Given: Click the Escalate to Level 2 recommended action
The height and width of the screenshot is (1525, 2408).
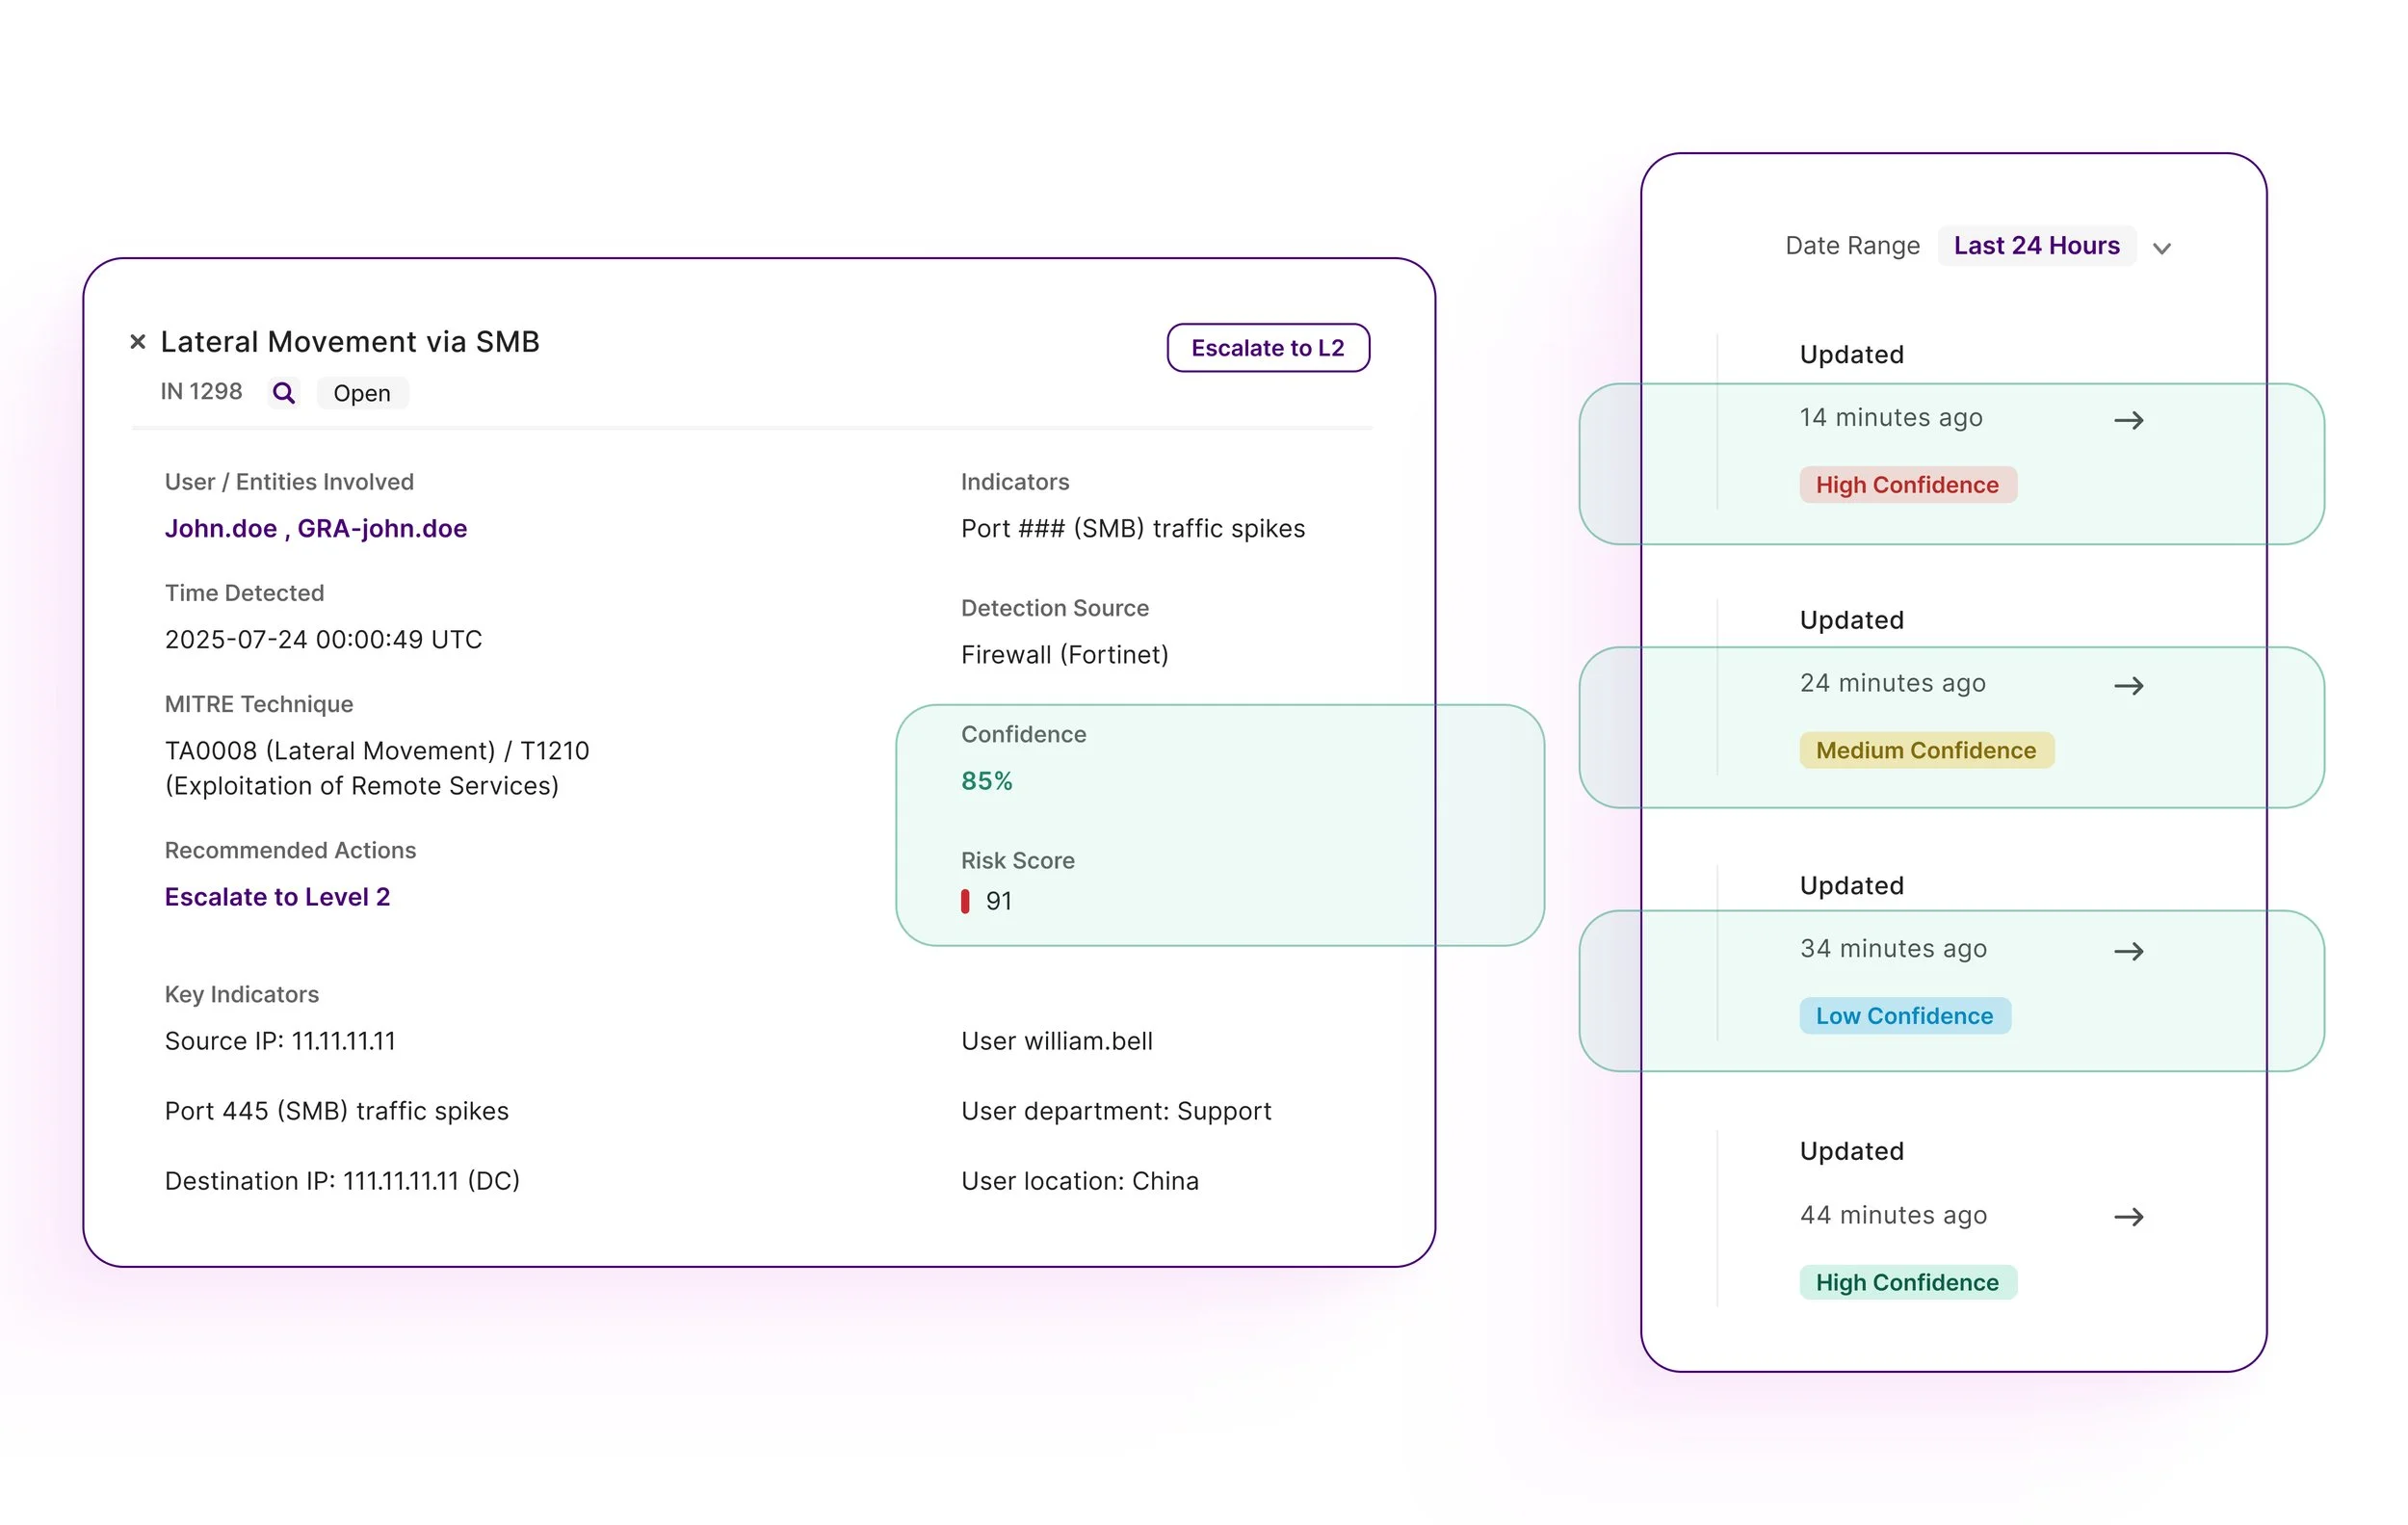Looking at the screenshot, I should point(277,897).
